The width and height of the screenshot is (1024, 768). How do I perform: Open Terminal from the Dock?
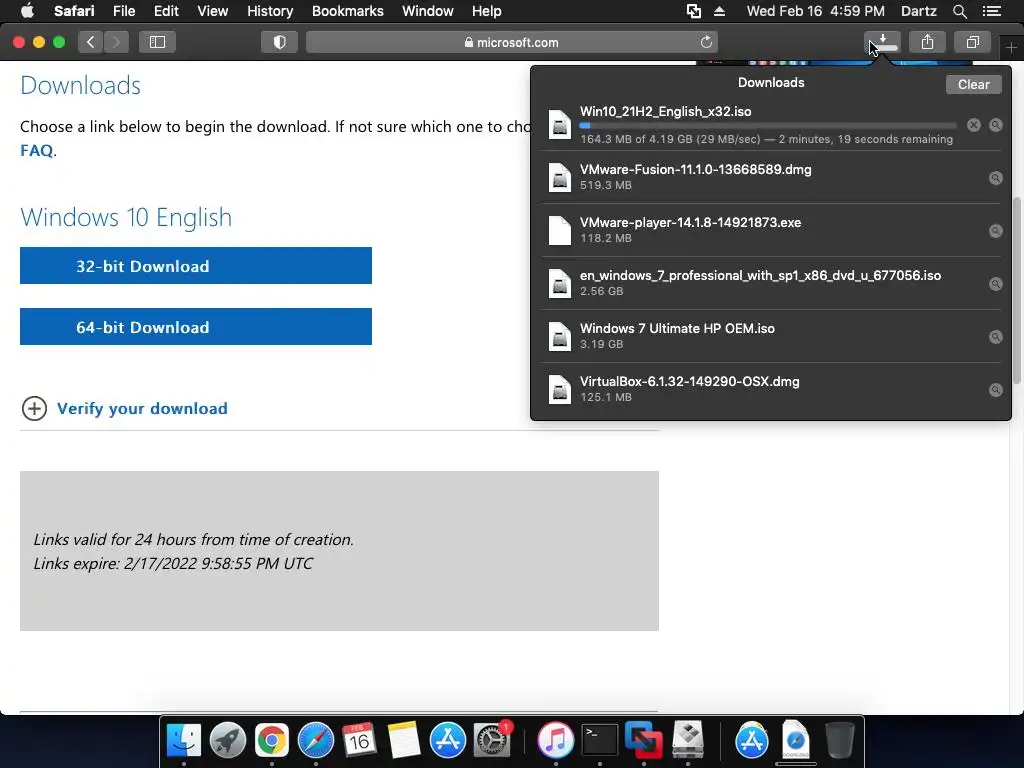[x=600, y=740]
